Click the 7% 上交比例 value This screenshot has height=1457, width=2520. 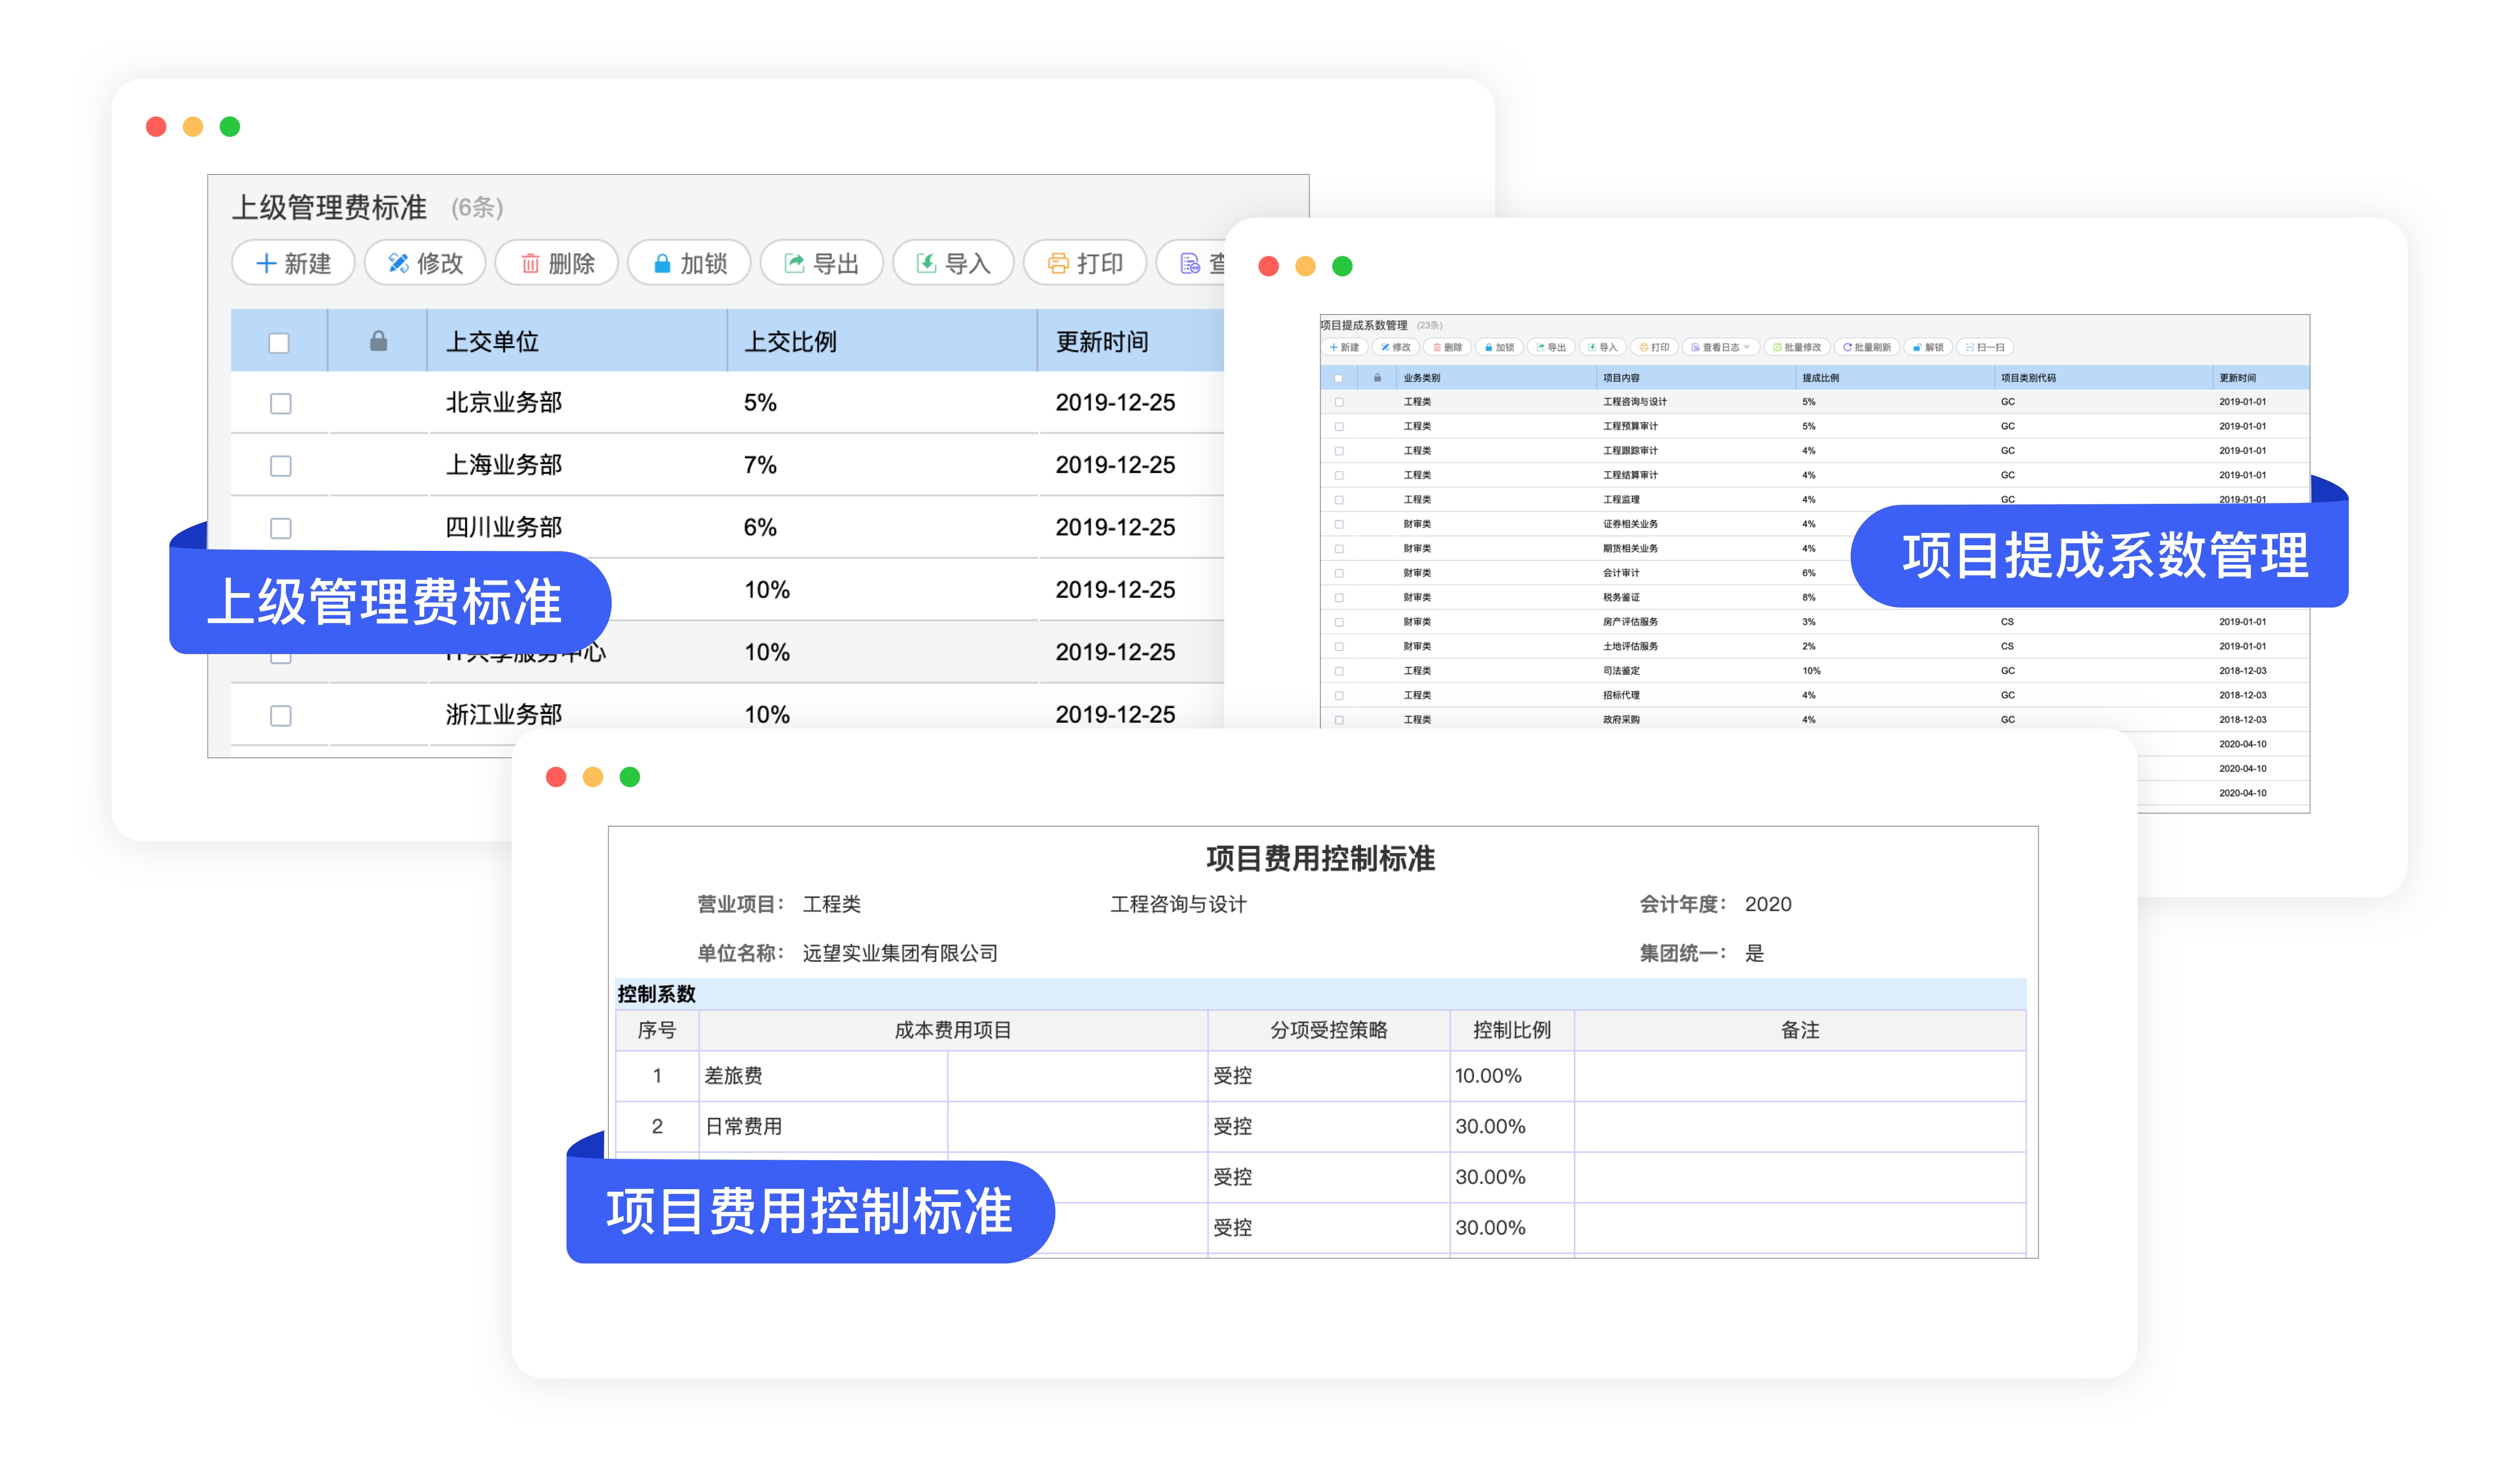tap(759, 465)
